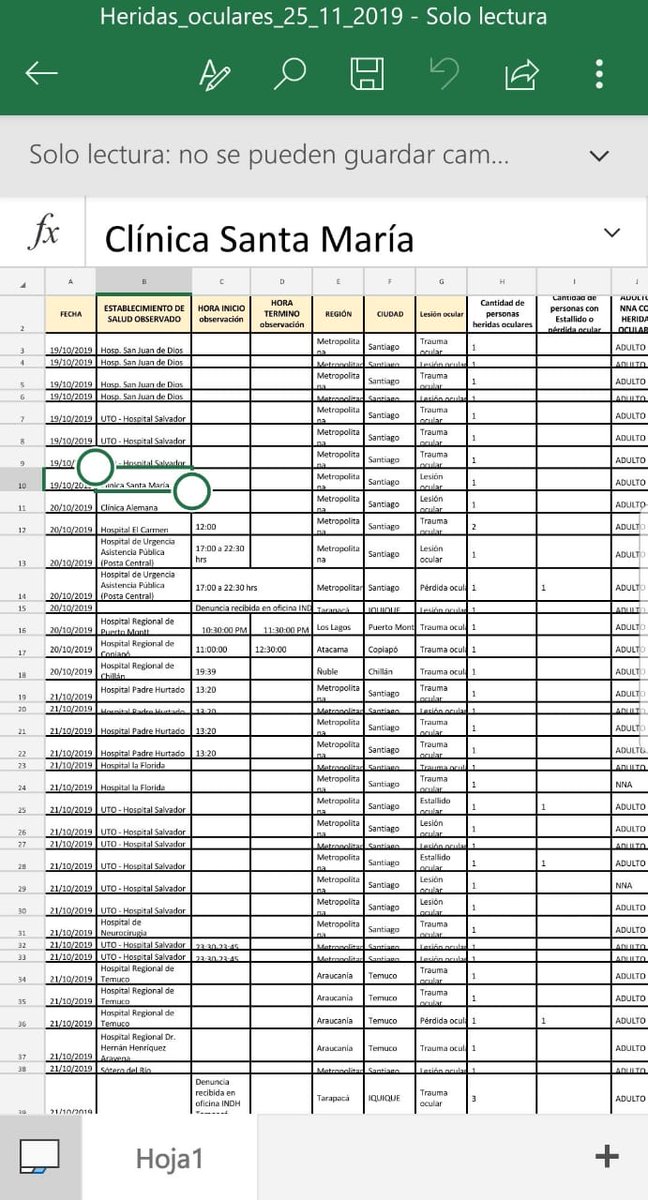Expand the read-only notice chevron
648x1200 pixels.
(600, 156)
